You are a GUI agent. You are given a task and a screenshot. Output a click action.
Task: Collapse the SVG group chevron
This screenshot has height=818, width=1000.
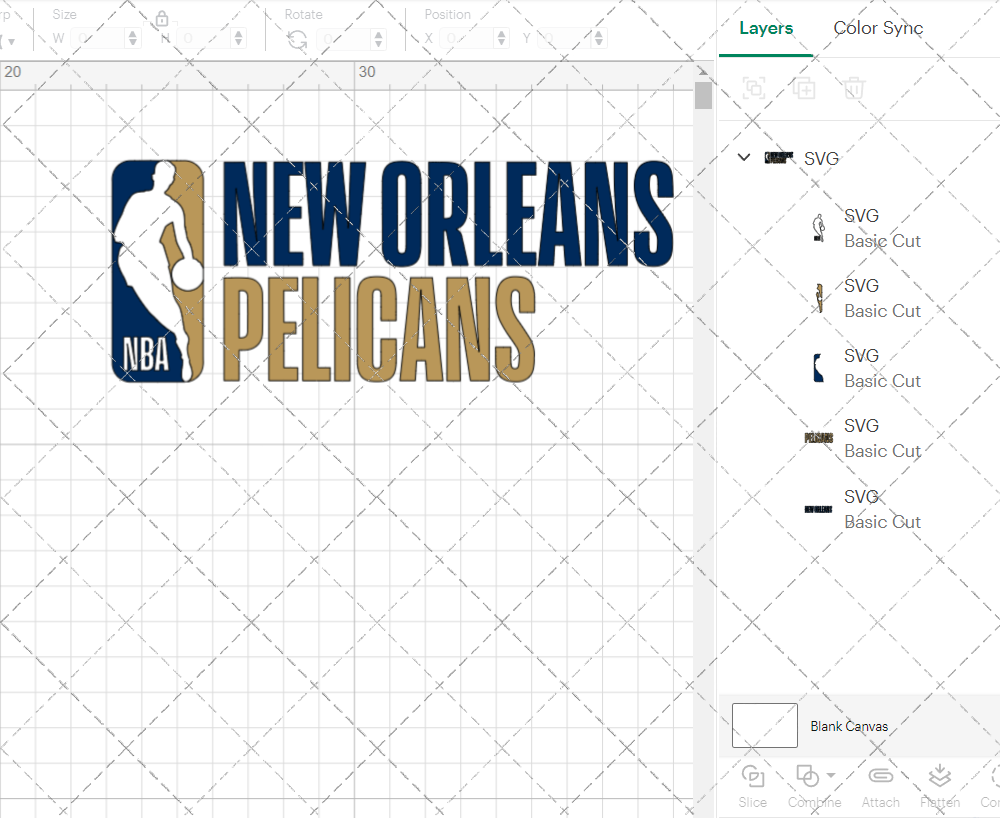[744, 157]
